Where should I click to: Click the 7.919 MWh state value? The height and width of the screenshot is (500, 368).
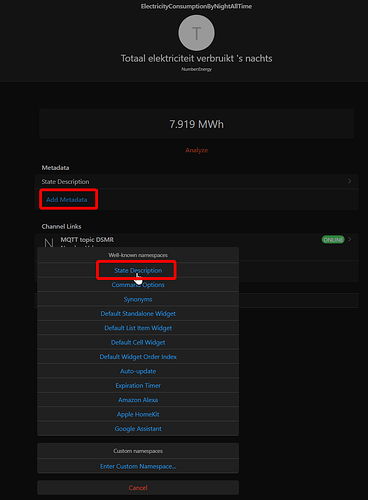click(196, 124)
